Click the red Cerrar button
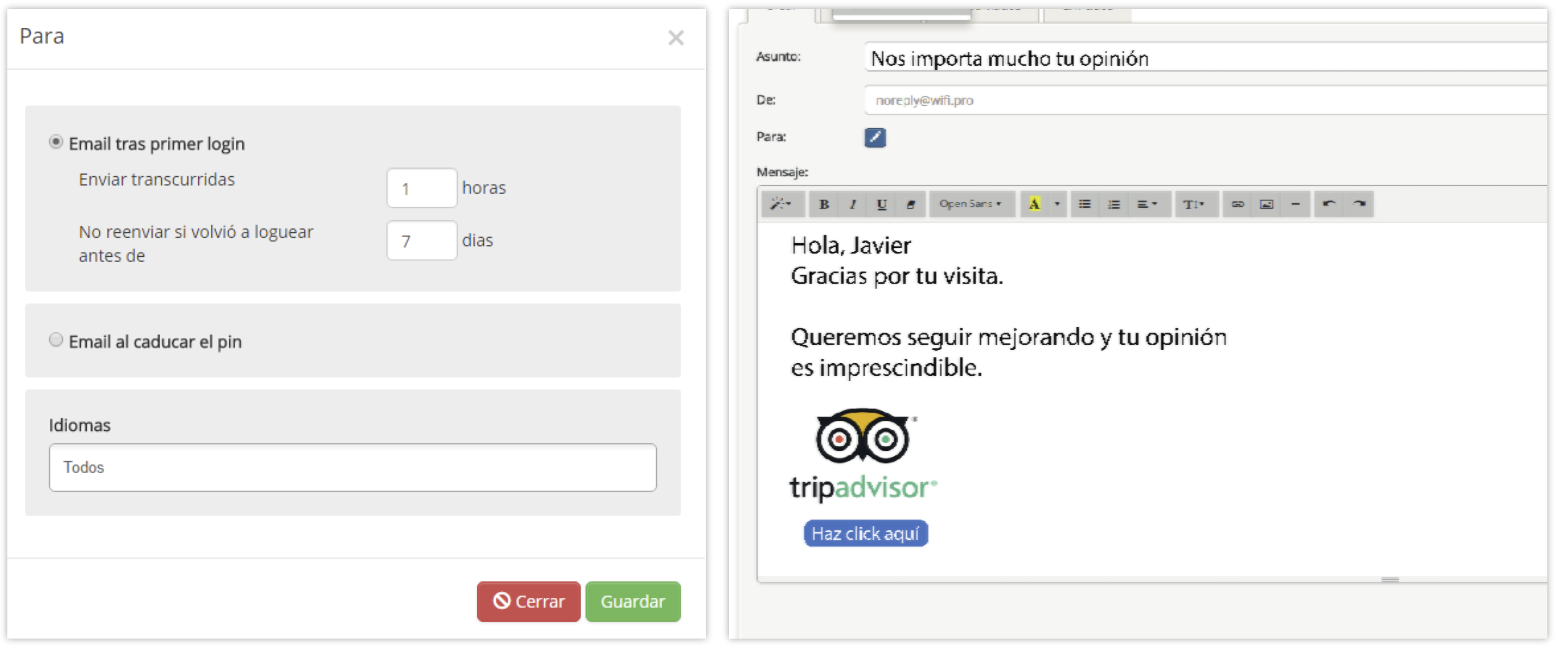This screenshot has width=1556, height=646. [528, 602]
